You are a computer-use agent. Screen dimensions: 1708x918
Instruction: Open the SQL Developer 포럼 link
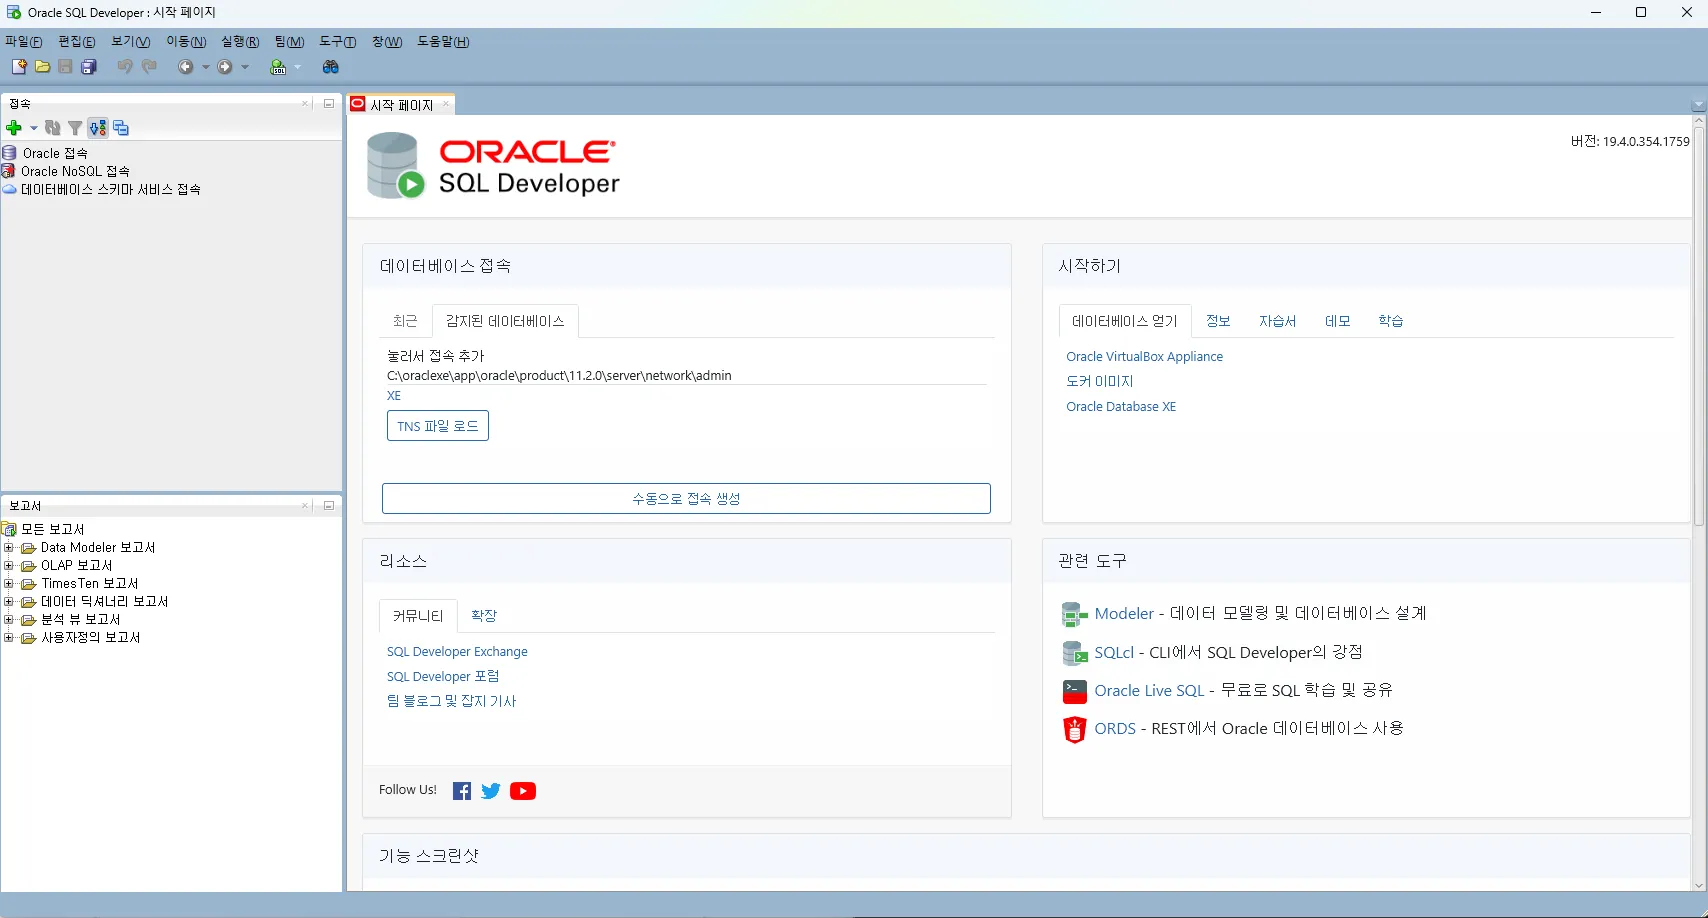click(443, 677)
